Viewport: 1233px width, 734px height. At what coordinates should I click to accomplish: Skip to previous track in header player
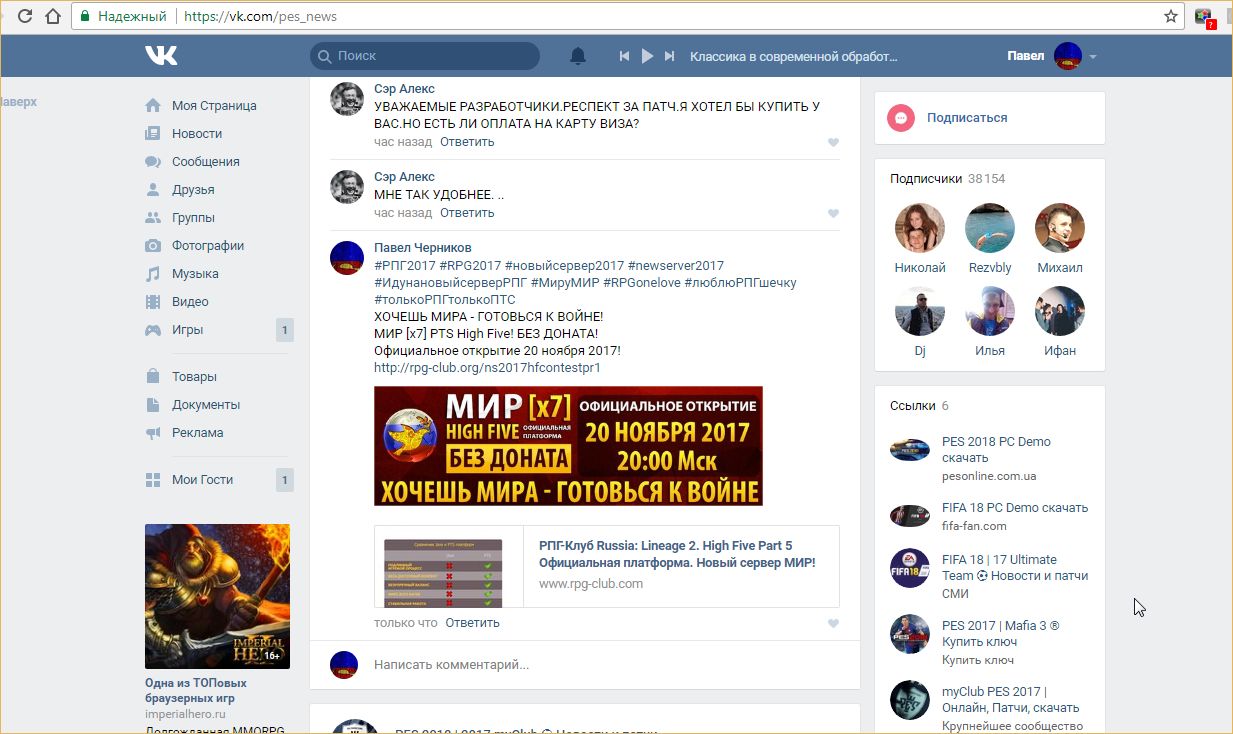tap(624, 57)
